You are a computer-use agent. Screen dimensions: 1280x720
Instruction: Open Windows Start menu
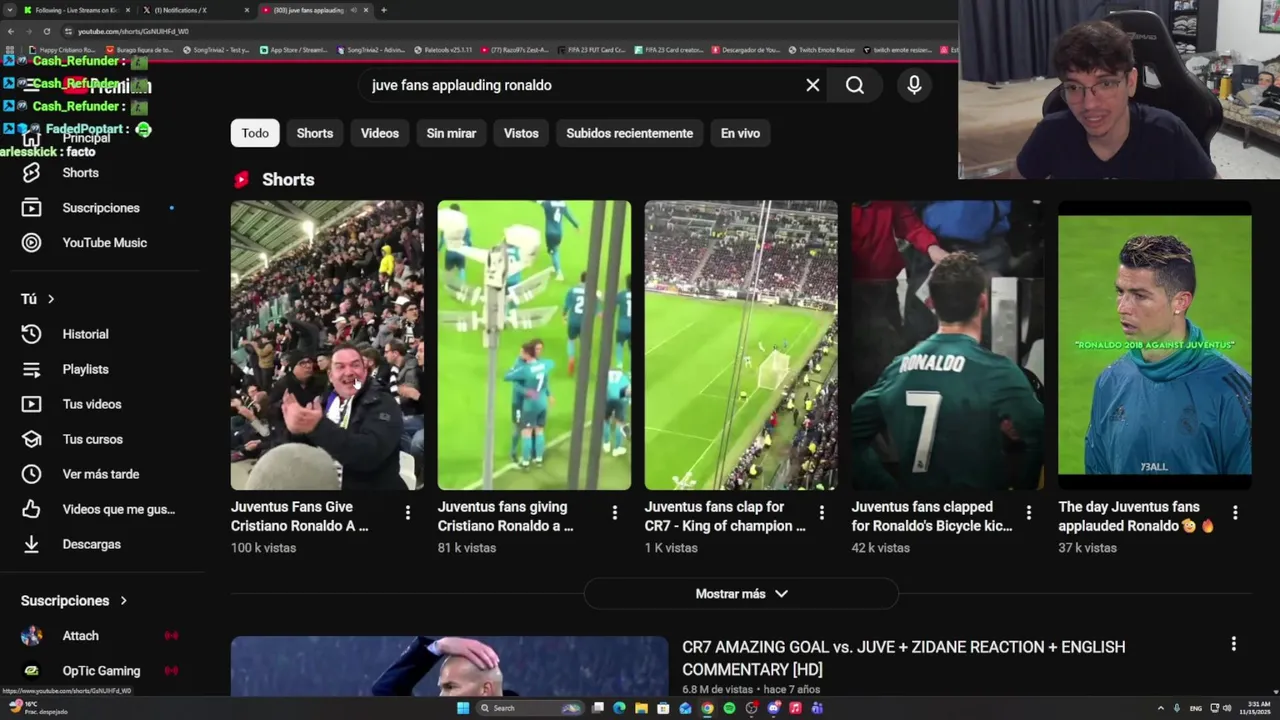463,708
